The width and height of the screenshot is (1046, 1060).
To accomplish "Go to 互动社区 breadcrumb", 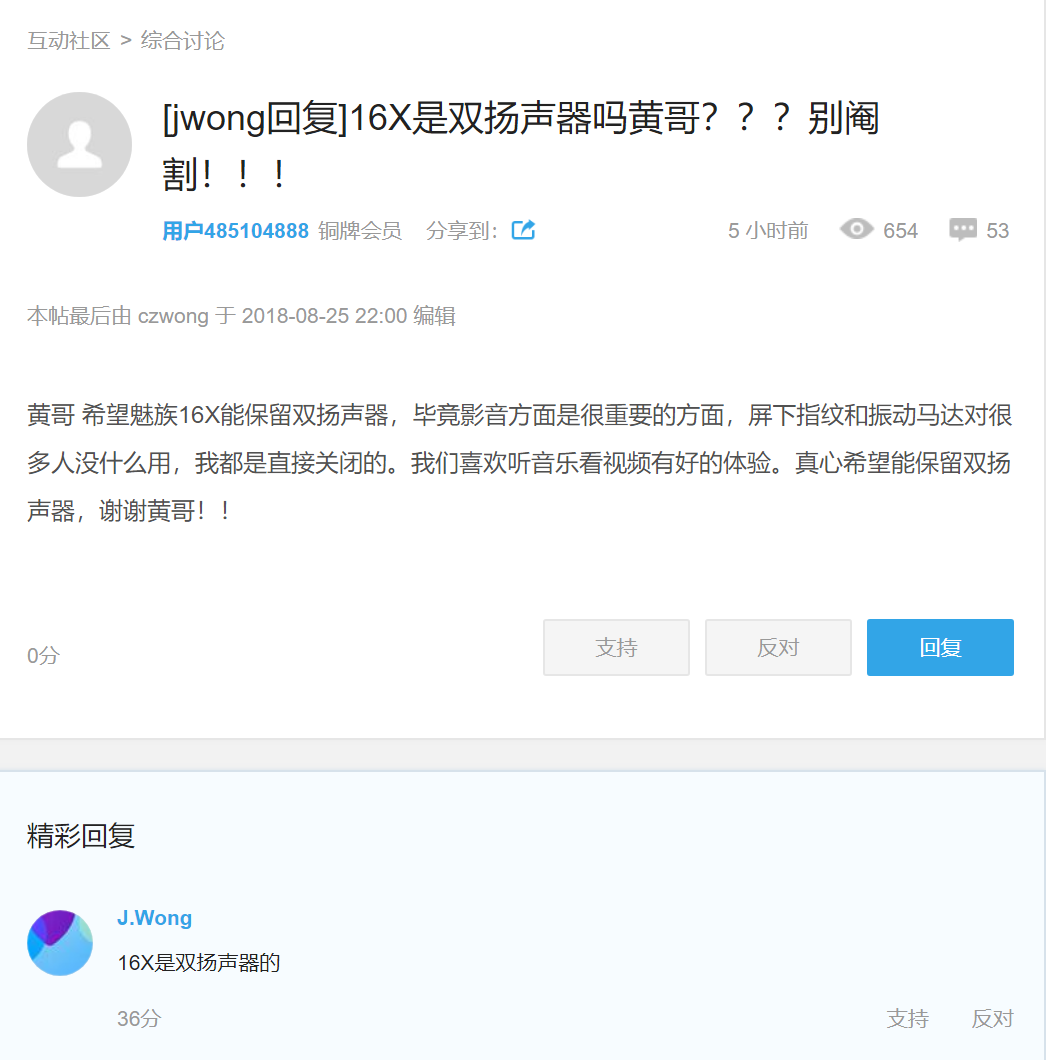I will (x=68, y=41).
